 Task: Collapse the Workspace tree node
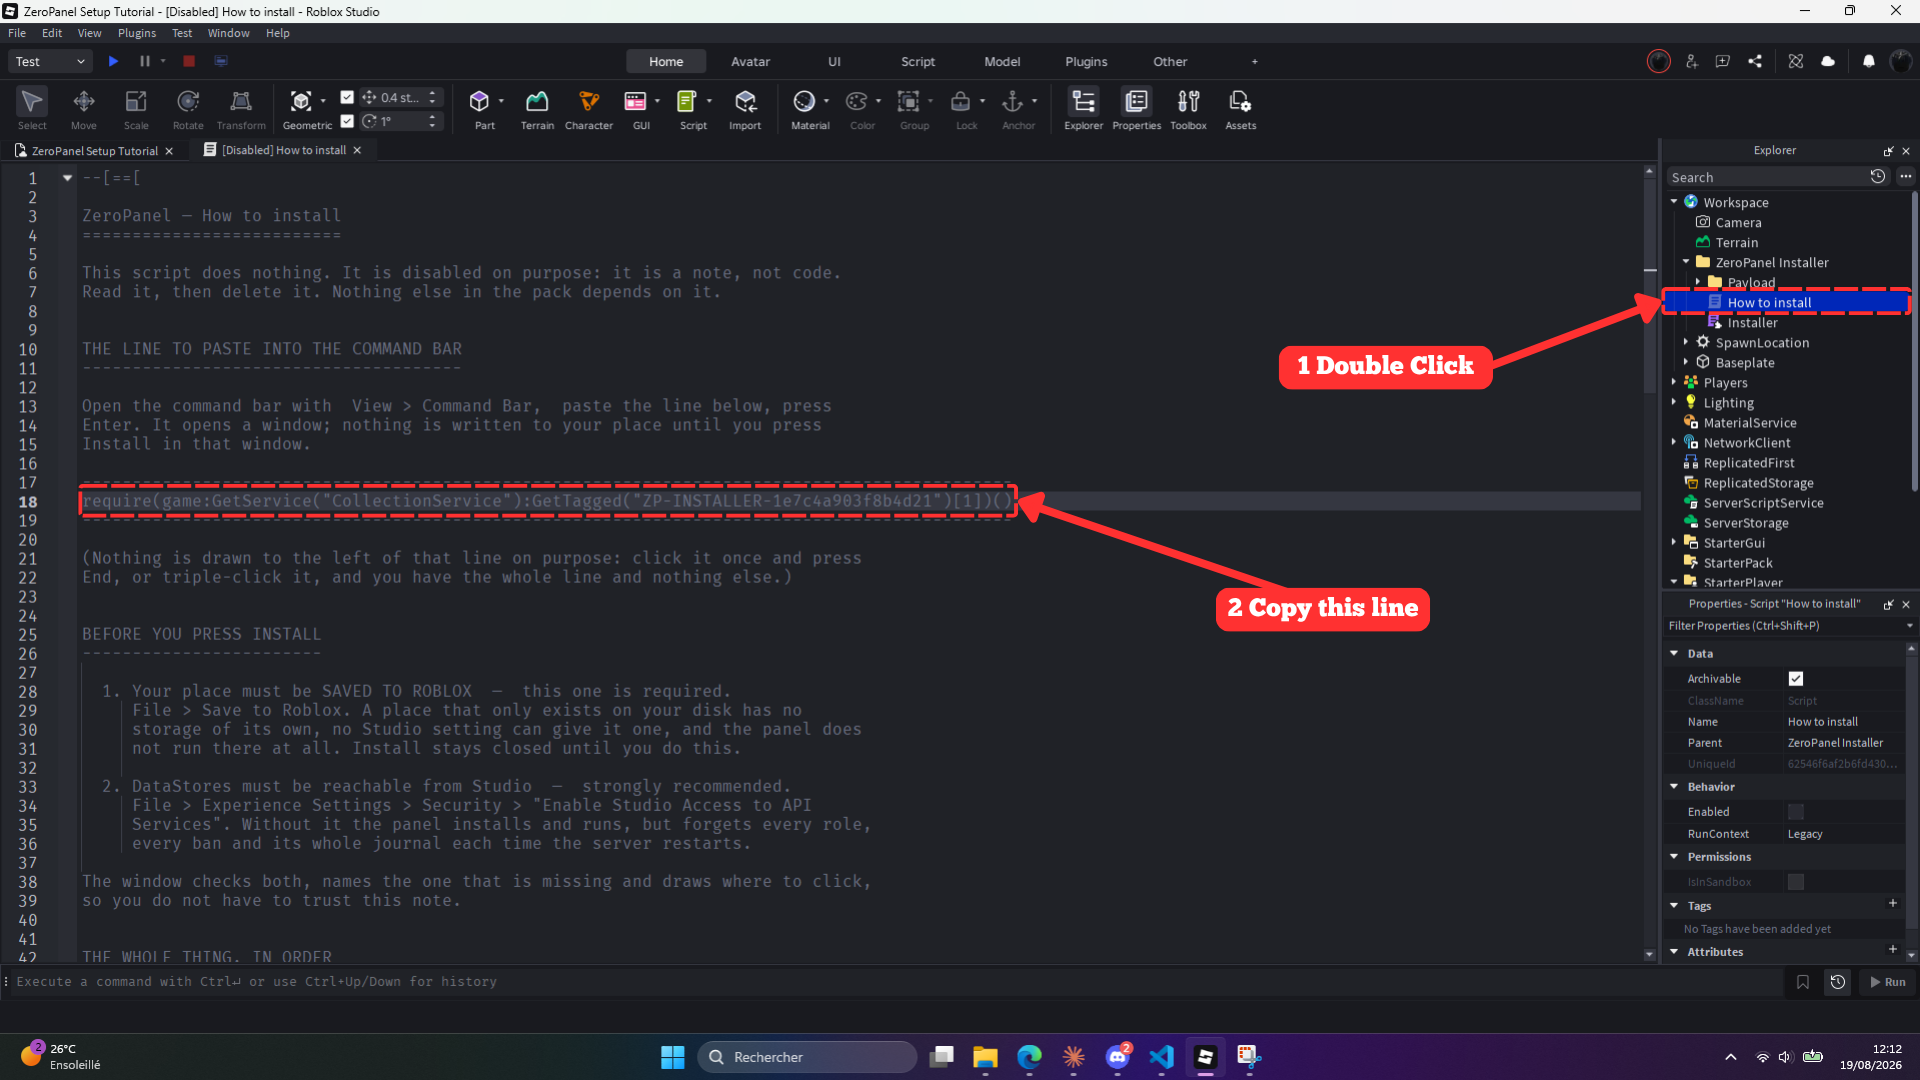tap(1674, 202)
